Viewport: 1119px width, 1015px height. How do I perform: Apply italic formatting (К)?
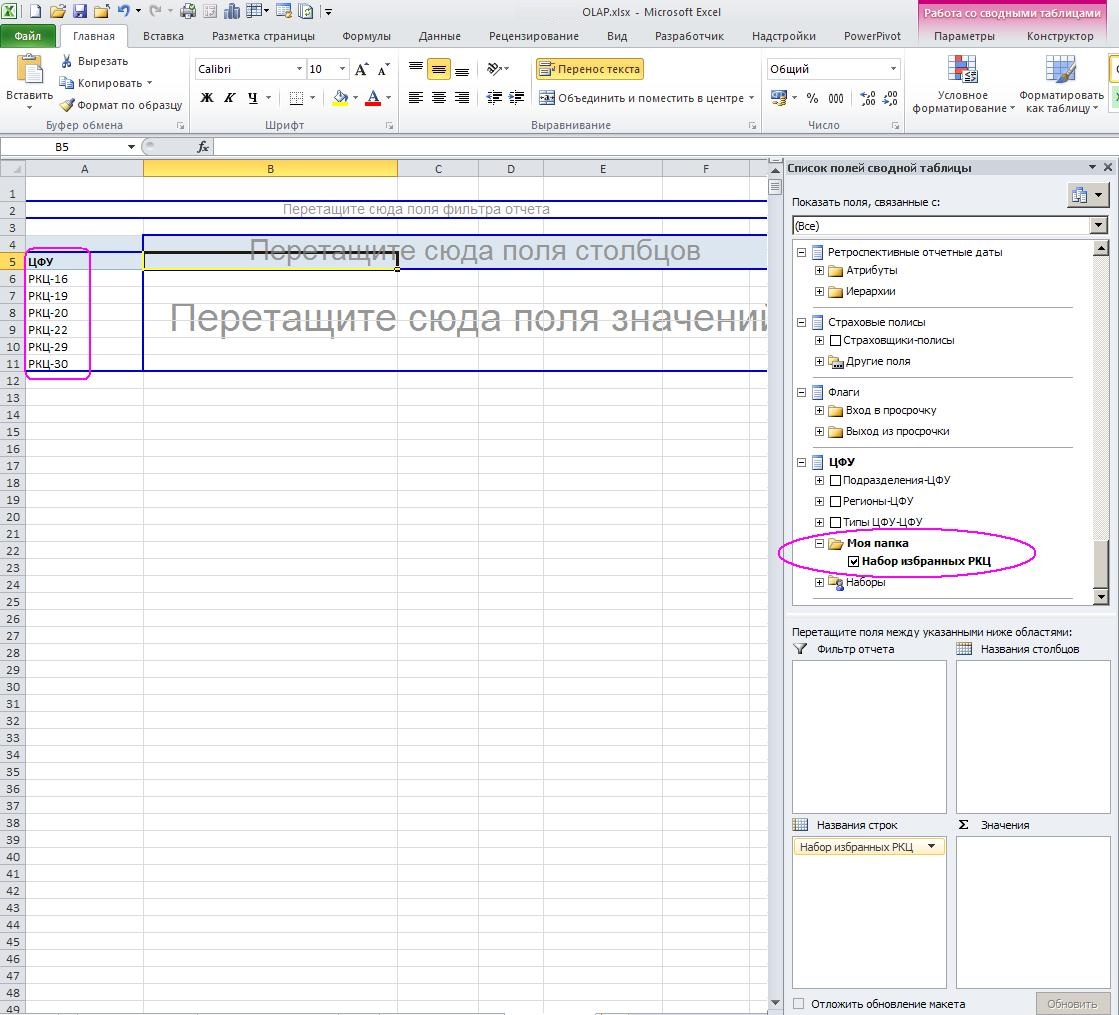point(230,98)
